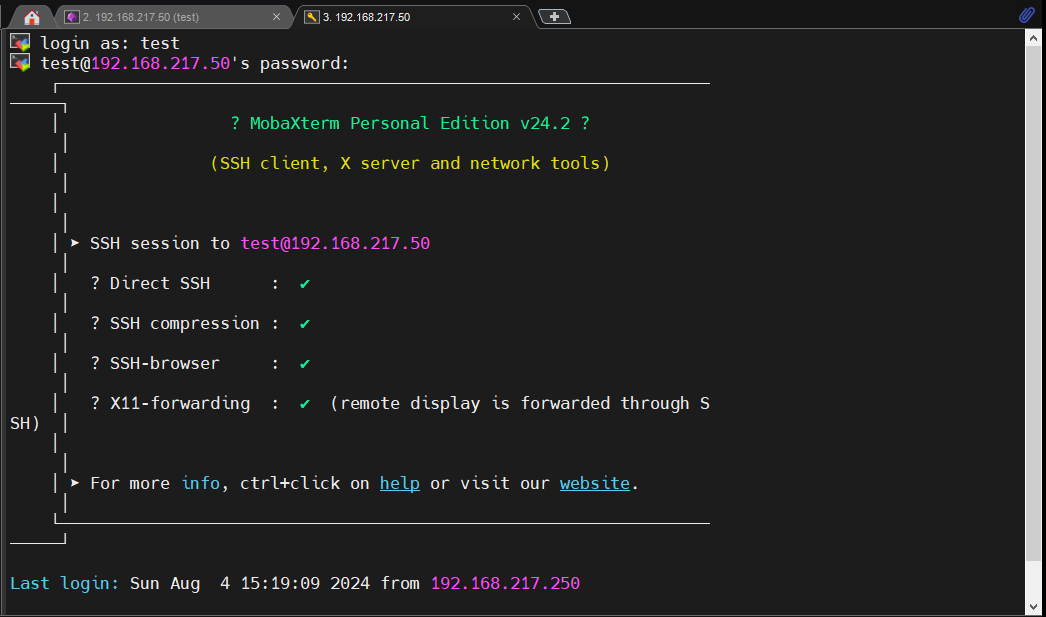Click 'MobaXterm Personal Edition v24.2' banner text
This screenshot has width=1046, height=617.
410,123
